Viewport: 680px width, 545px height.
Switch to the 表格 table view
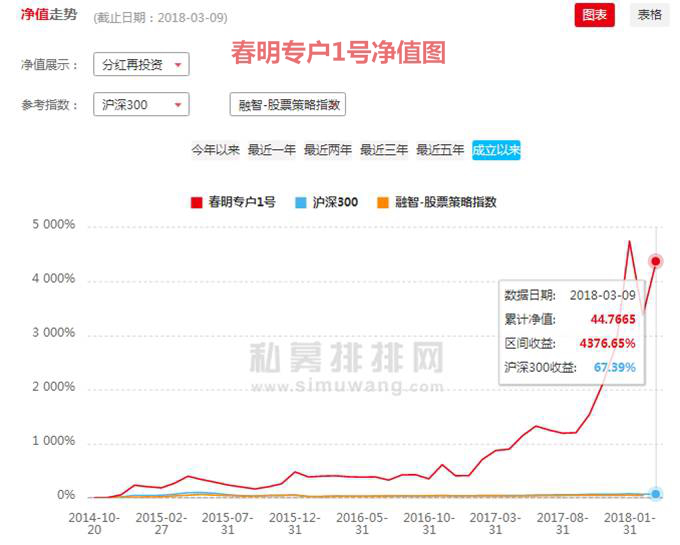649,15
